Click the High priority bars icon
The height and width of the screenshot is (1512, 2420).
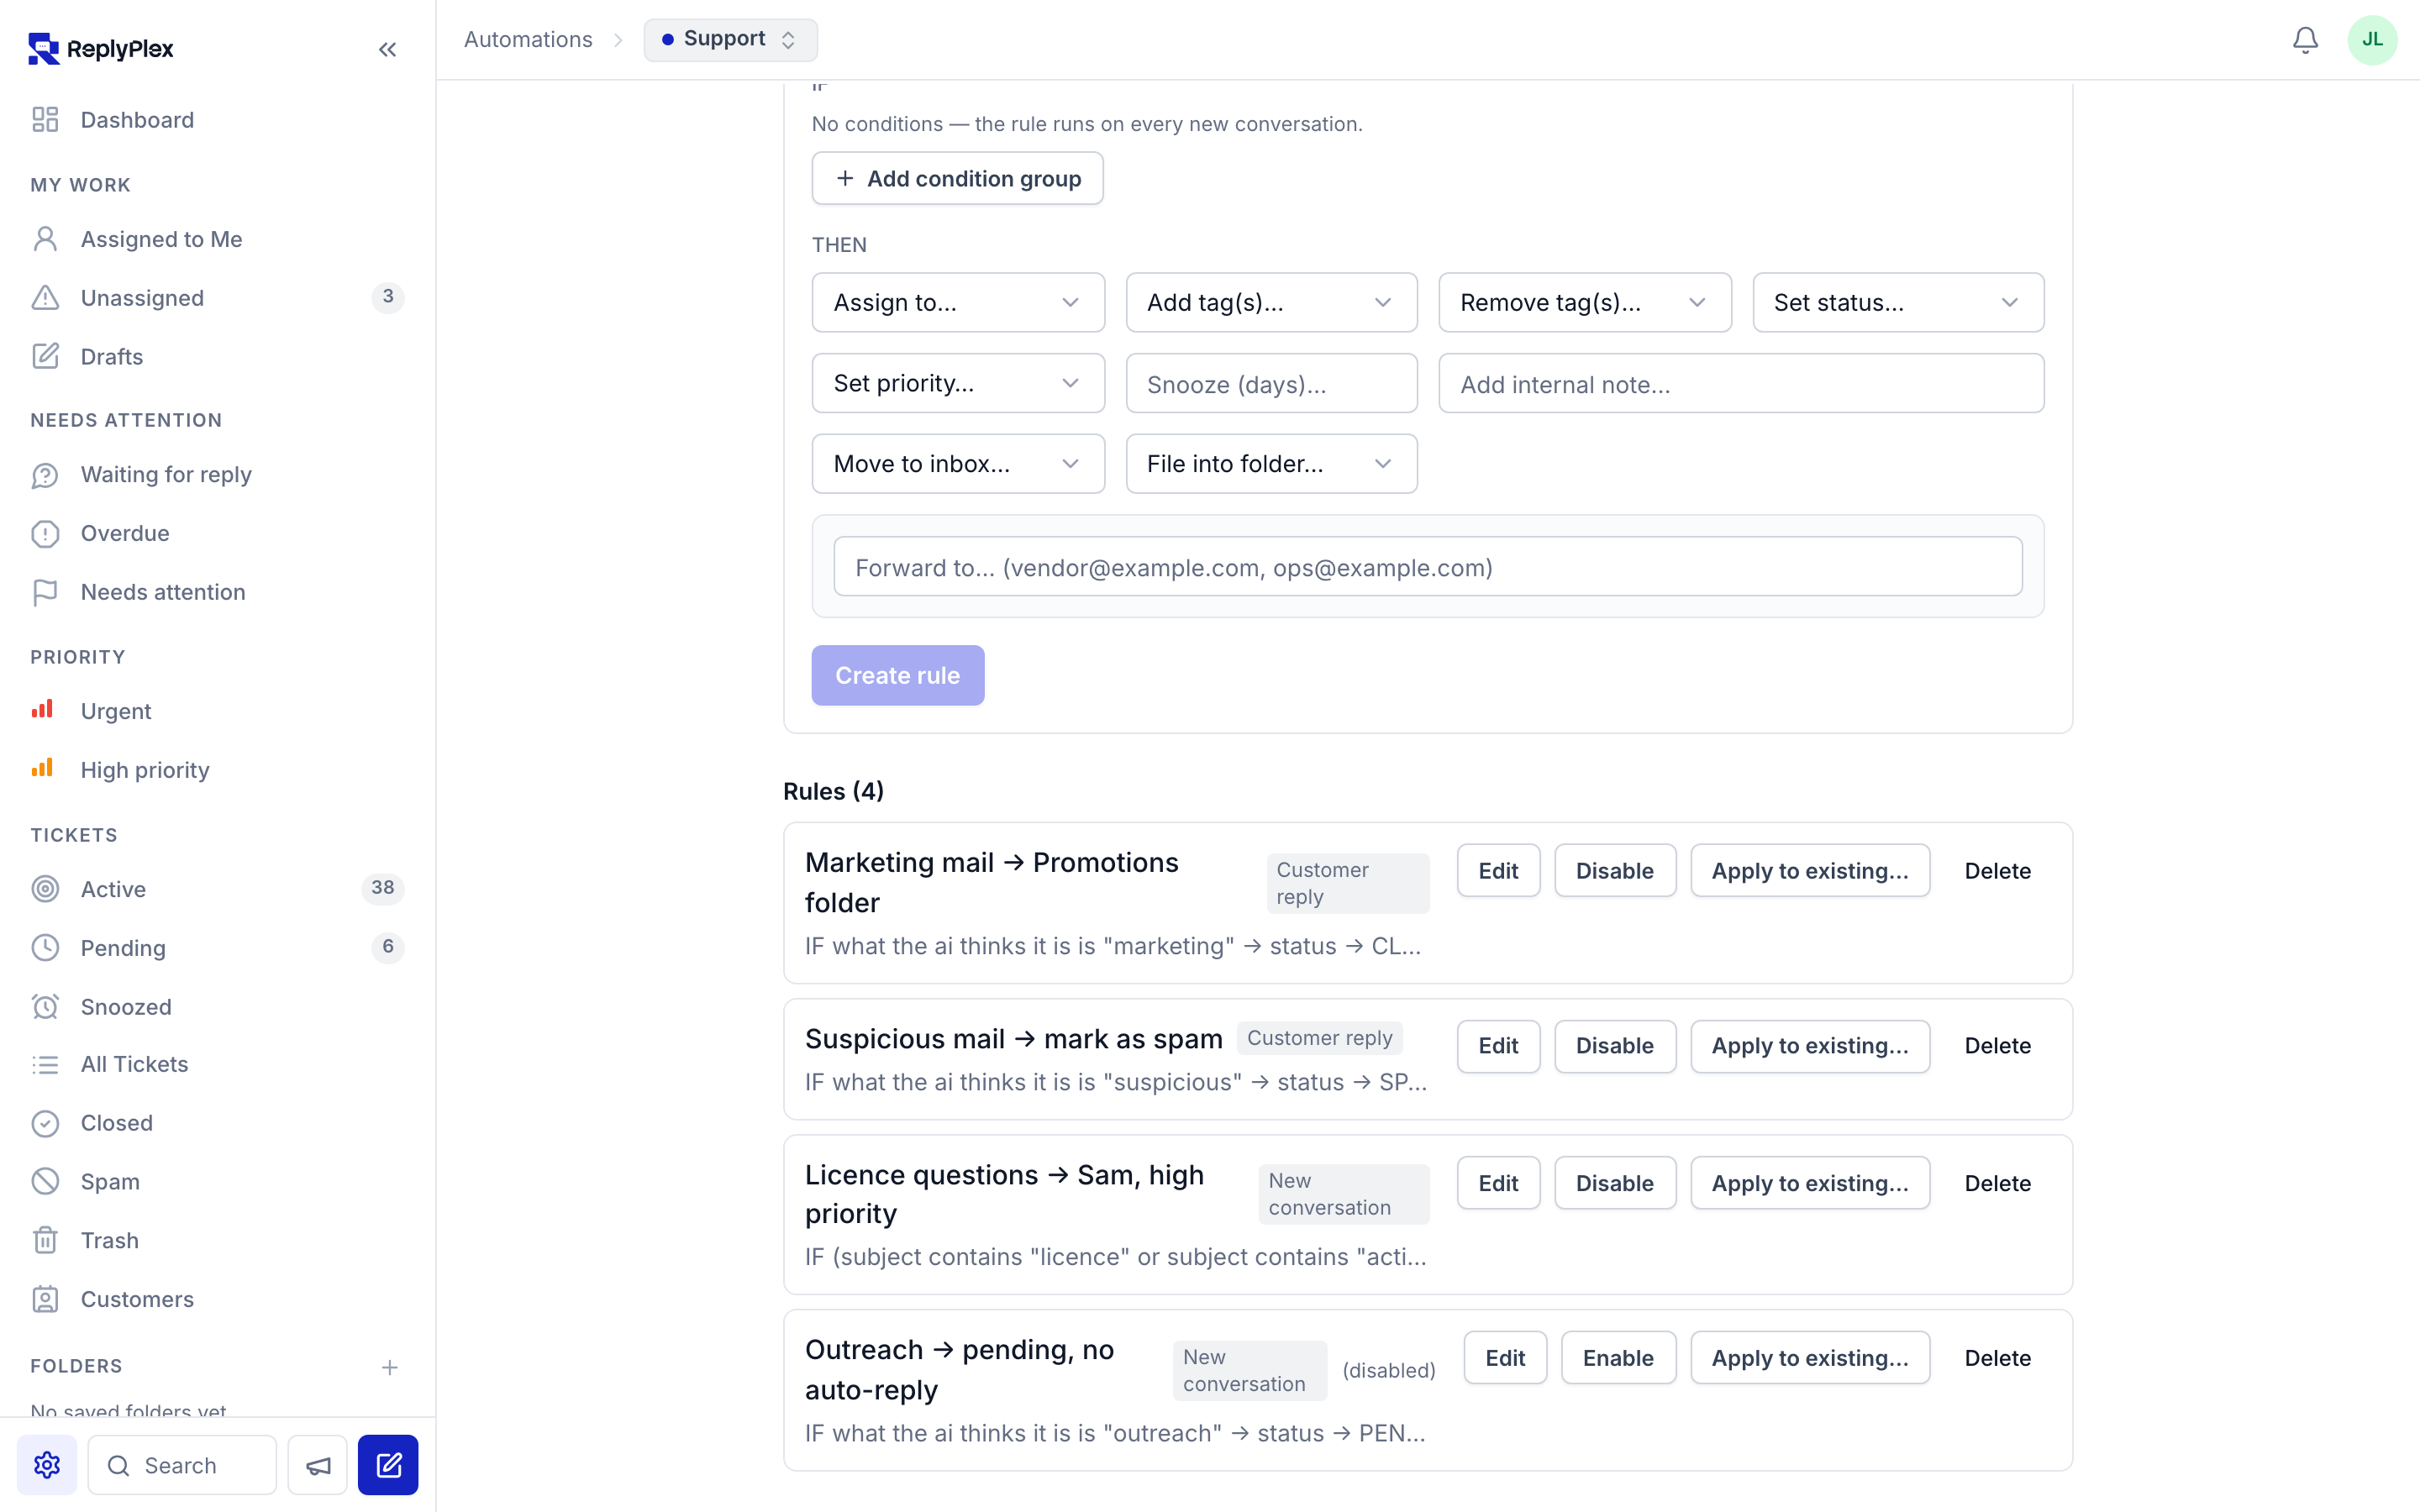pyautogui.click(x=42, y=768)
